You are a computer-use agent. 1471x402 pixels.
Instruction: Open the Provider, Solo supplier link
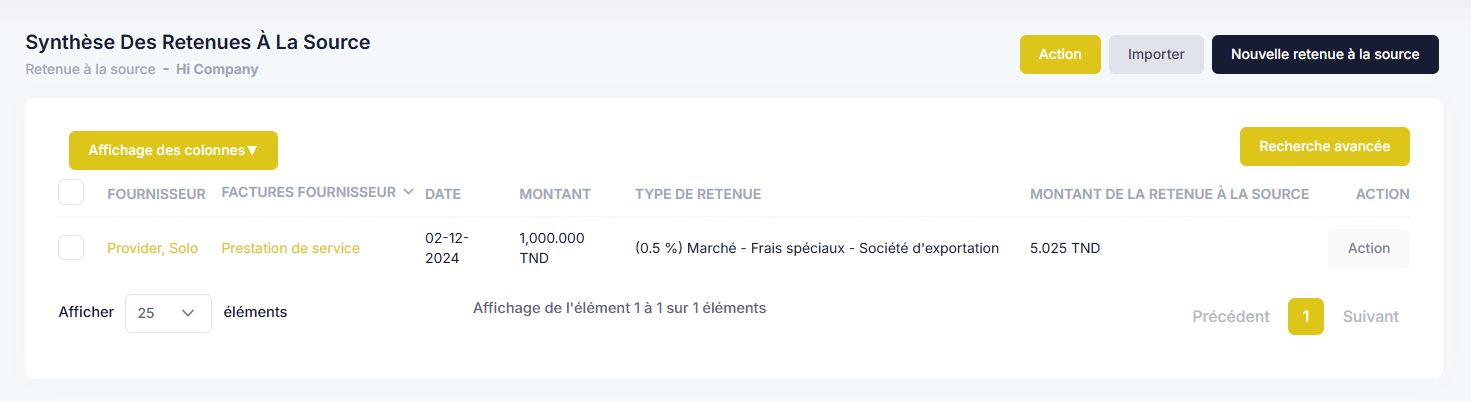(153, 248)
